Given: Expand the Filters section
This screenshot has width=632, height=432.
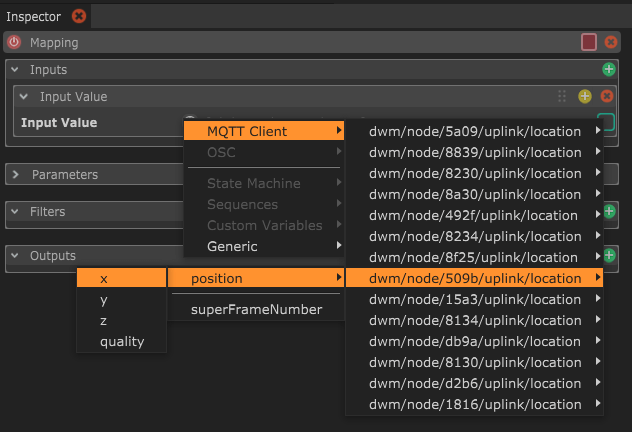Looking at the screenshot, I should coord(16,212).
